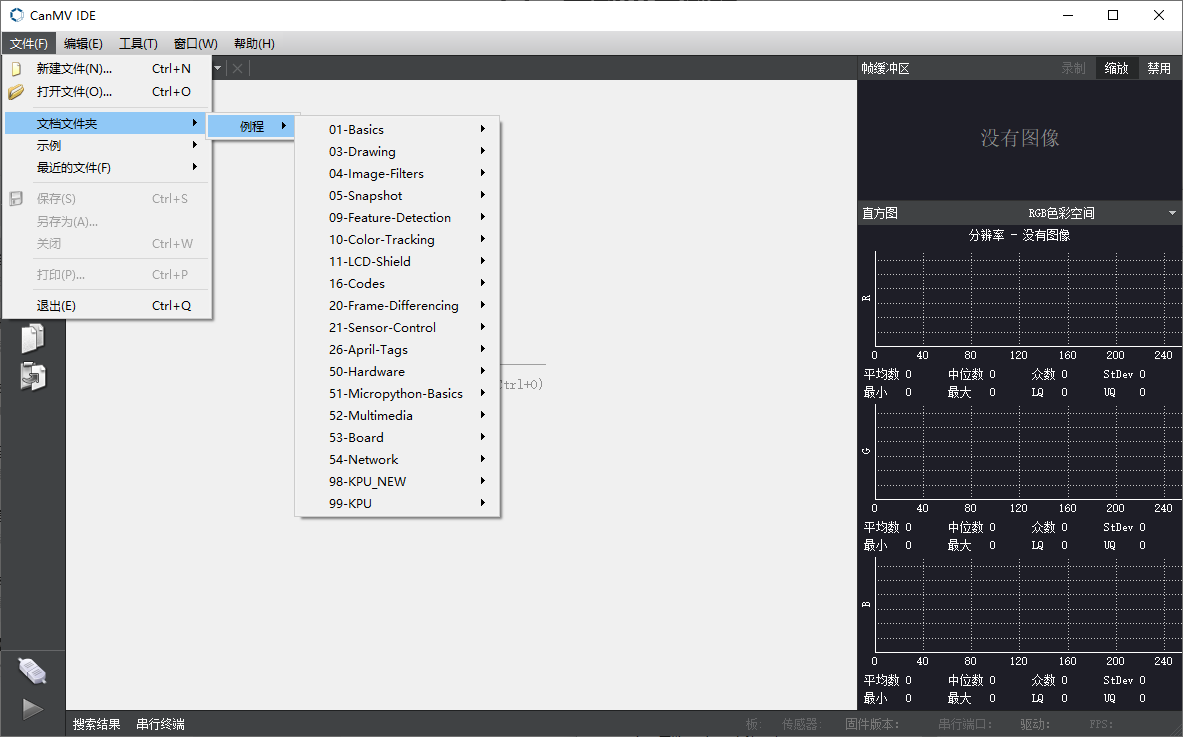Click the R channel histogram graph
The image size is (1183, 737).
(1028, 298)
